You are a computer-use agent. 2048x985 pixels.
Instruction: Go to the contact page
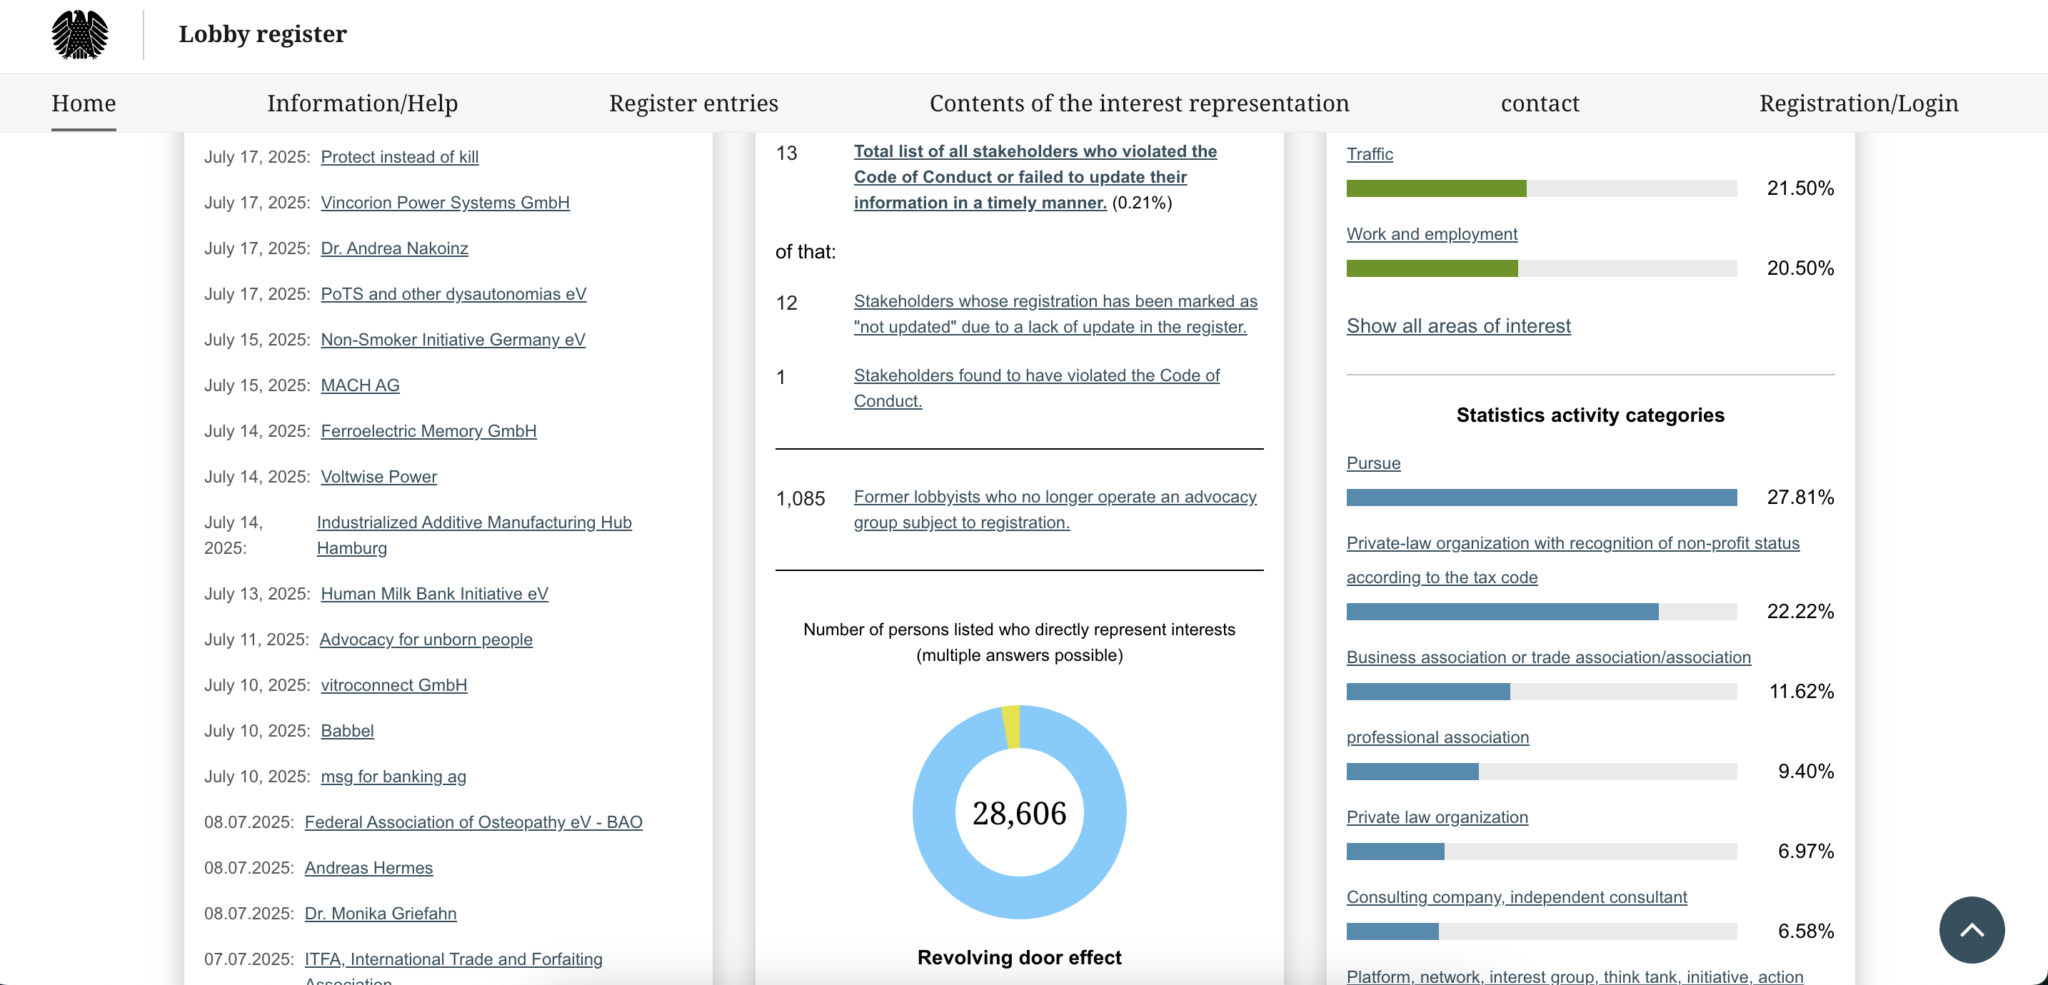point(1540,102)
